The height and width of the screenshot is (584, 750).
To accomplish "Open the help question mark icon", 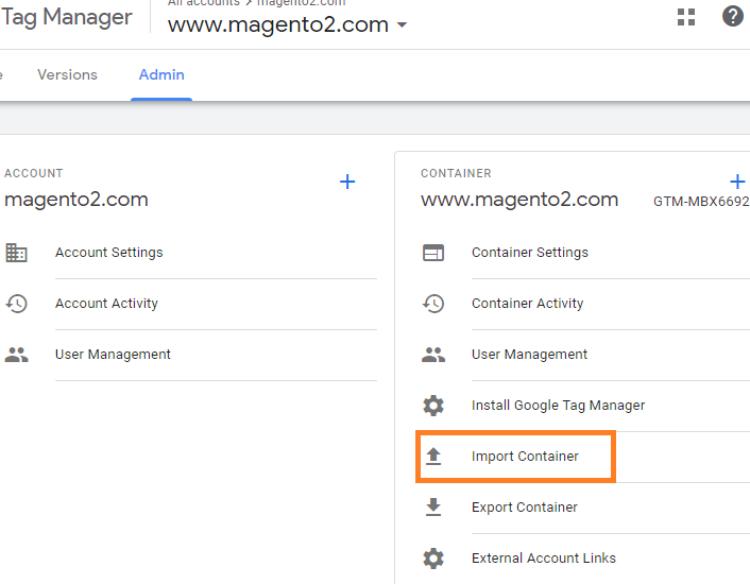I will (x=733, y=19).
